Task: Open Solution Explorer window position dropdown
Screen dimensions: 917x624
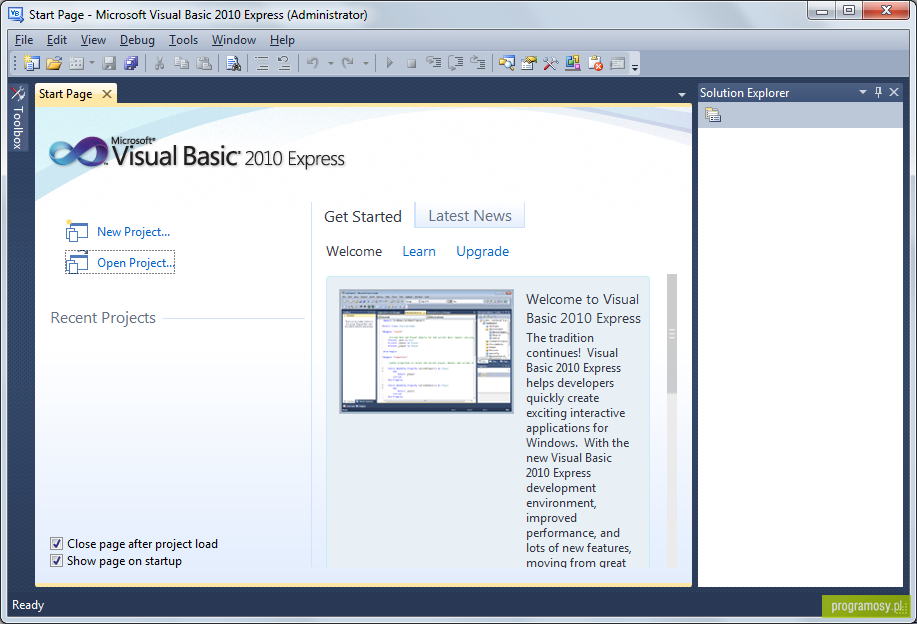Action: pyautogui.click(x=863, y=92)
